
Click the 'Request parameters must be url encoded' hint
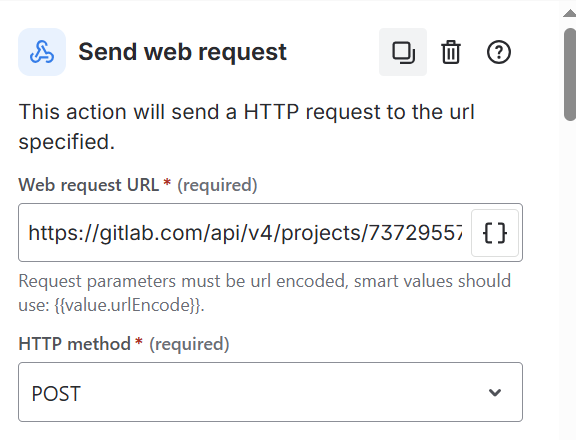pyautogui.click(x=264, y=293)
